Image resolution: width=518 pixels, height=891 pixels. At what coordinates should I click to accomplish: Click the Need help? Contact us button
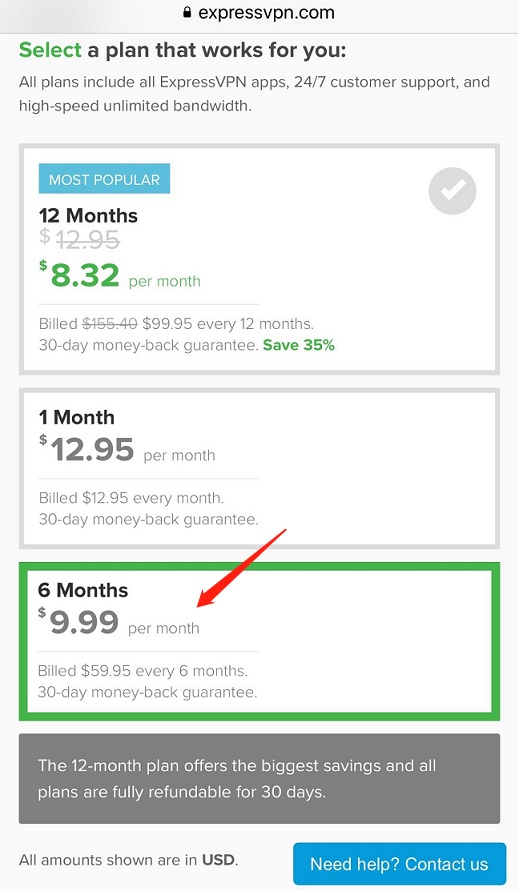coord(399,864)
